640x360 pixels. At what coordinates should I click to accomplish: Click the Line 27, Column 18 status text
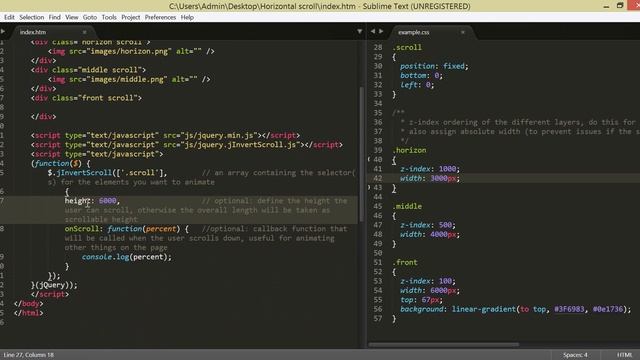coord(29,355)
